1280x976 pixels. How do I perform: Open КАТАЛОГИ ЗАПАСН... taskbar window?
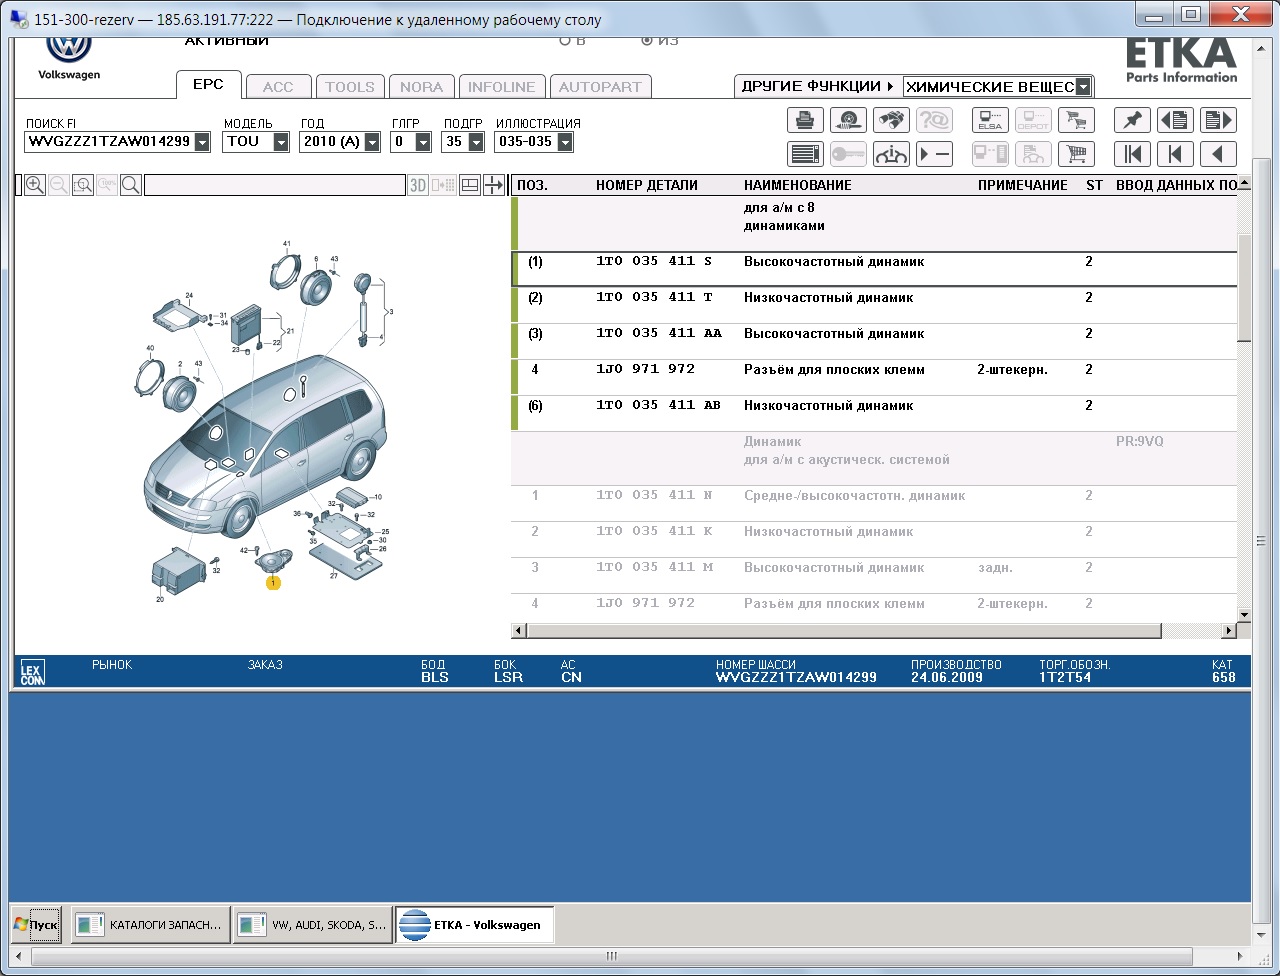pyautogui.click(x=150, y=925)
